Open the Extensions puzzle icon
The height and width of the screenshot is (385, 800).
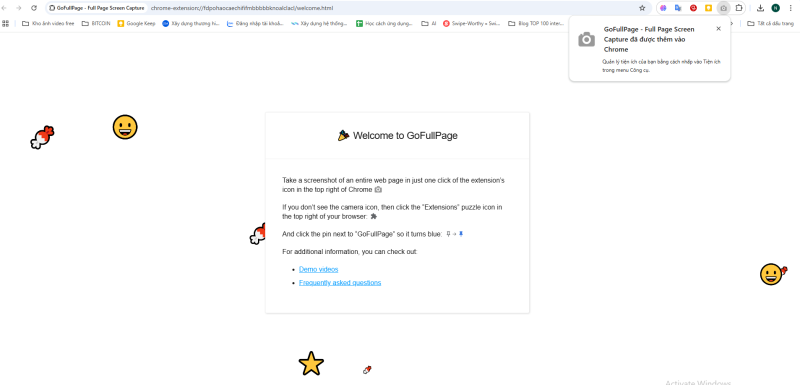click(738, 8)
